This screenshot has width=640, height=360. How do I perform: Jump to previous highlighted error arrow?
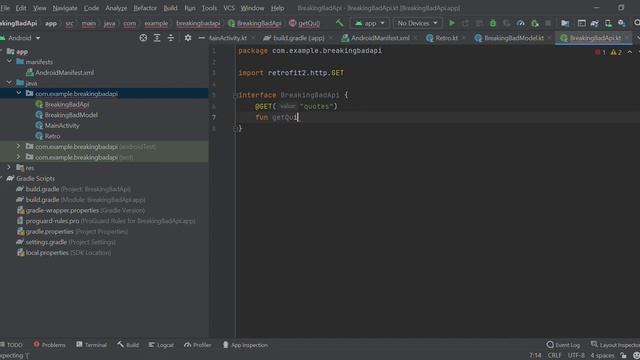point(629,52)
